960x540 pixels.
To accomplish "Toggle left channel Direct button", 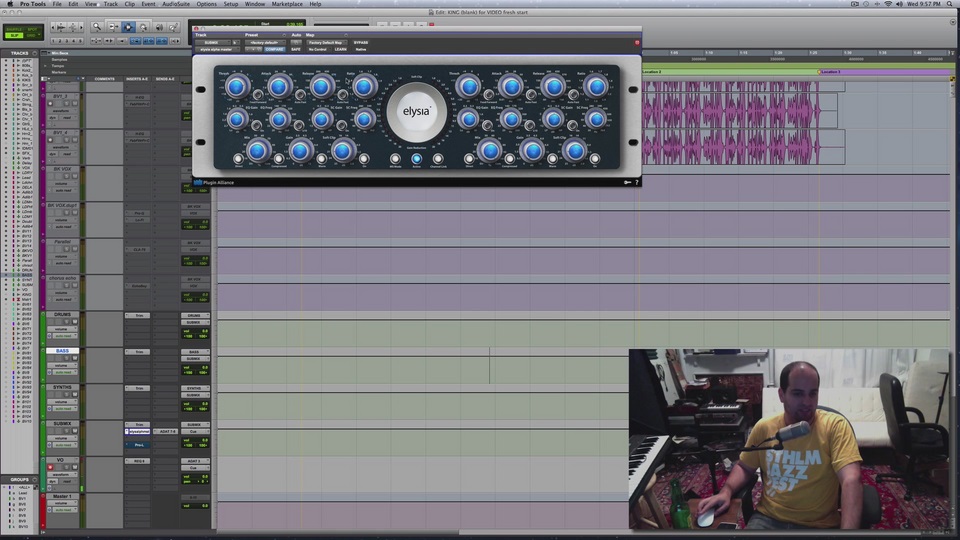I will tap(238, 159).
